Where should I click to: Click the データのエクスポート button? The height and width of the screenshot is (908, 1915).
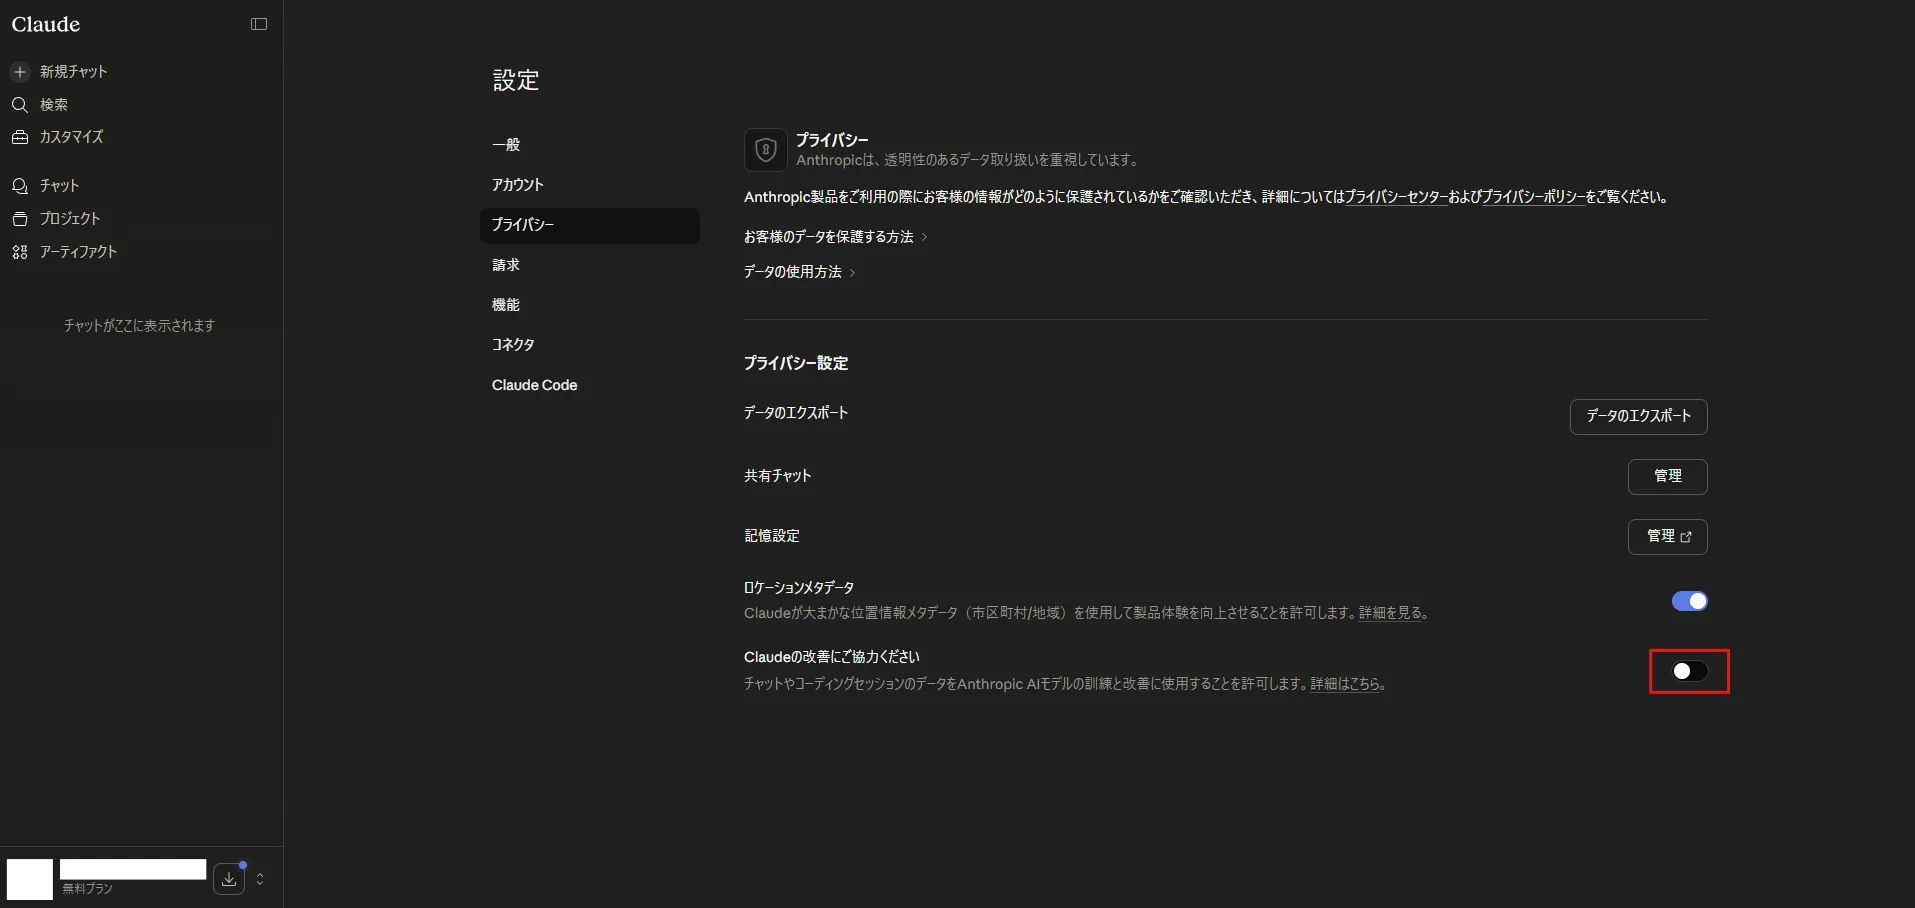1638,416
